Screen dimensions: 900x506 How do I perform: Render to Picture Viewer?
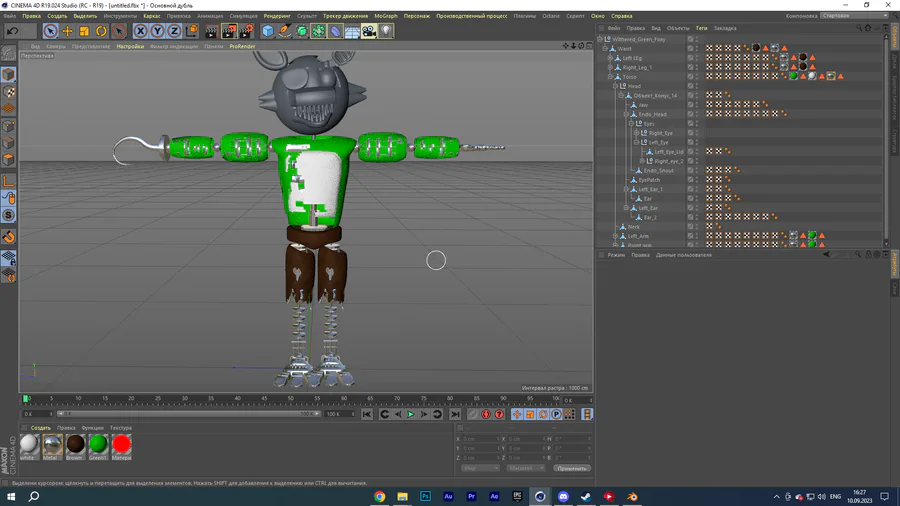[229, 31]
